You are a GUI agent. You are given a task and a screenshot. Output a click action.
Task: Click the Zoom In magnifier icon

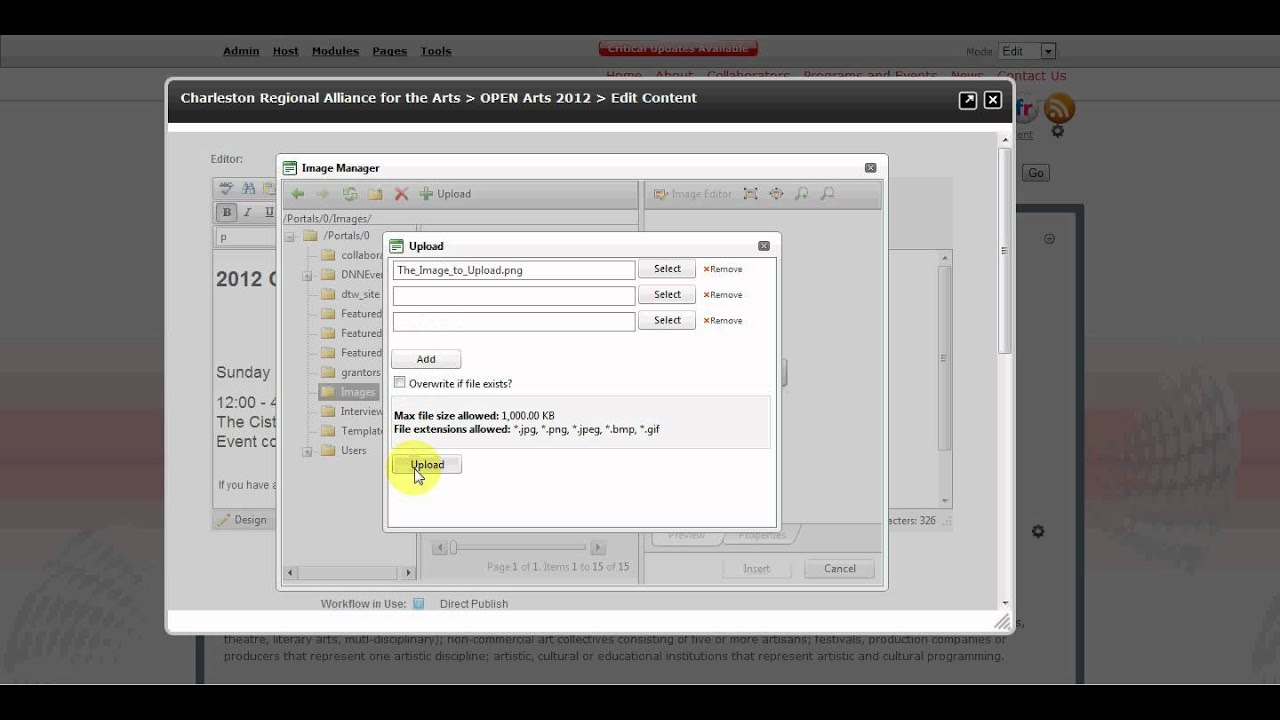pos(801,194)
